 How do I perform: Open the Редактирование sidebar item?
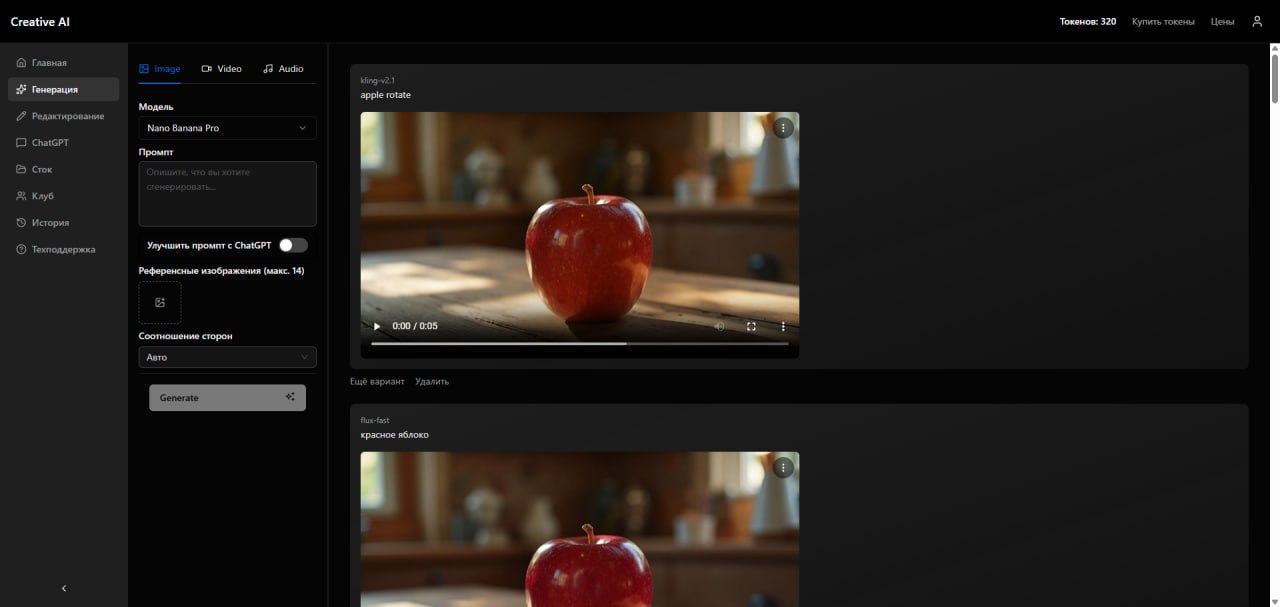[x=63, y=116]
